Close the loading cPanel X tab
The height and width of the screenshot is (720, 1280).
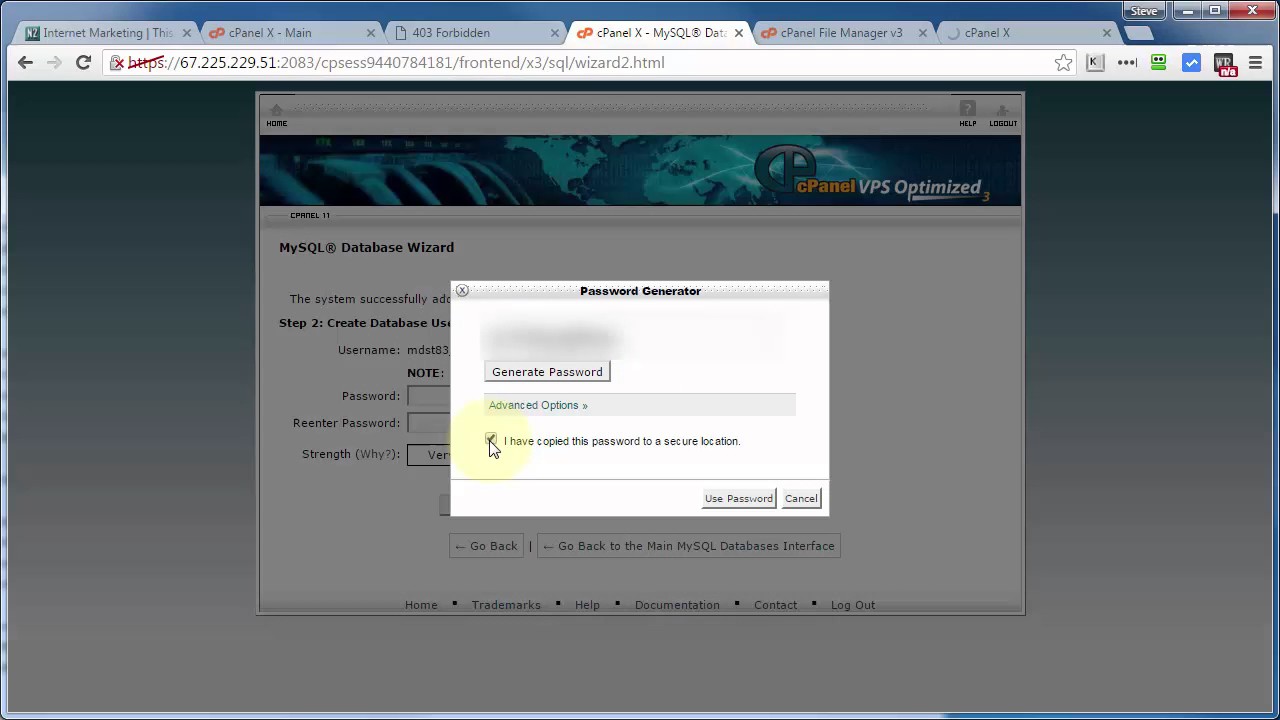click(x=1106, y=33)
